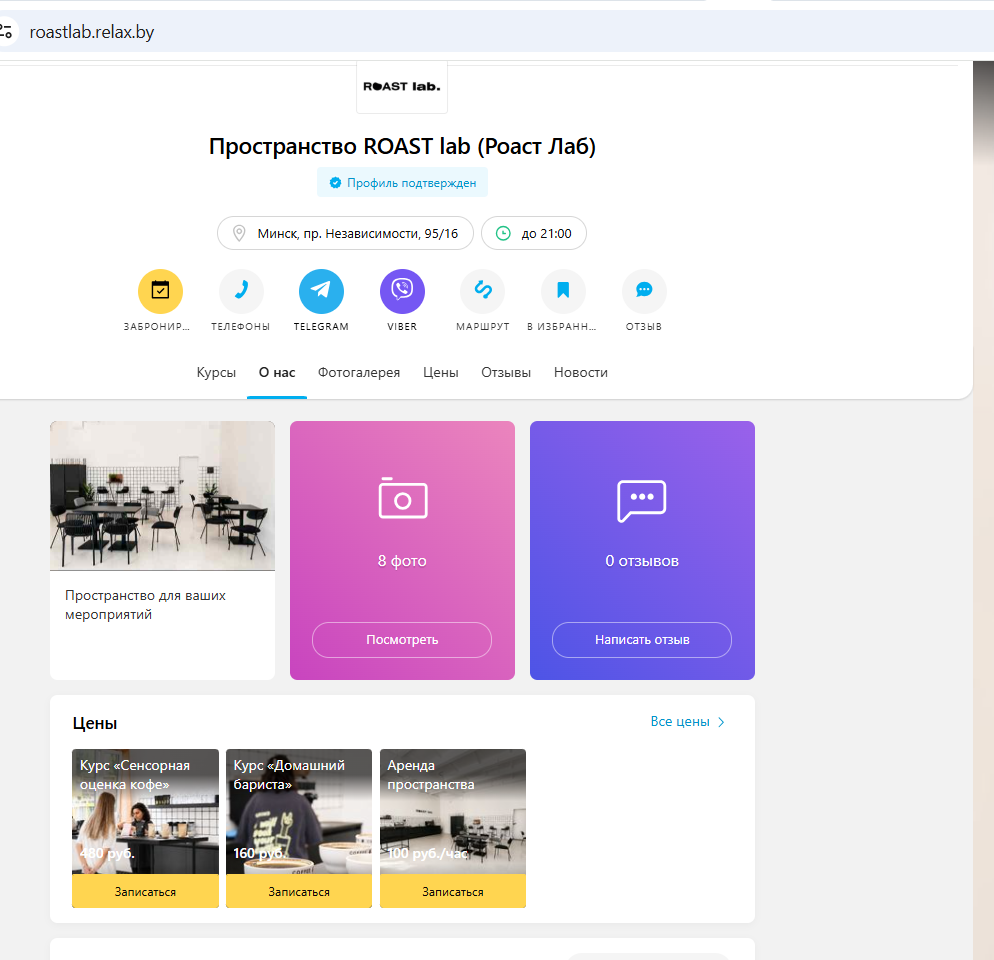
Task: Go to the Отзывы tab
Action: [506, 372]
